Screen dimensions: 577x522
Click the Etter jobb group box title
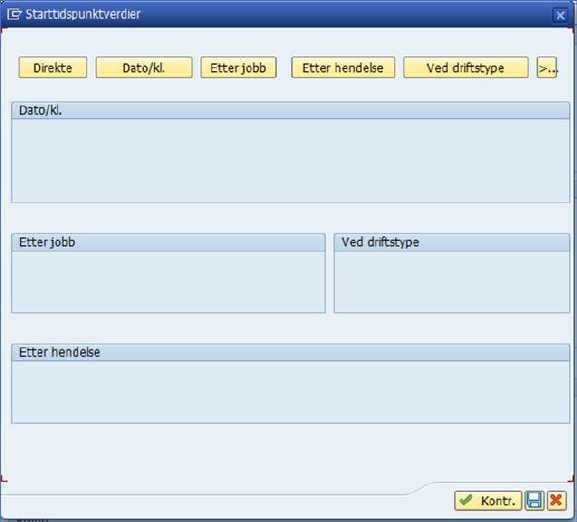[47, 242]
